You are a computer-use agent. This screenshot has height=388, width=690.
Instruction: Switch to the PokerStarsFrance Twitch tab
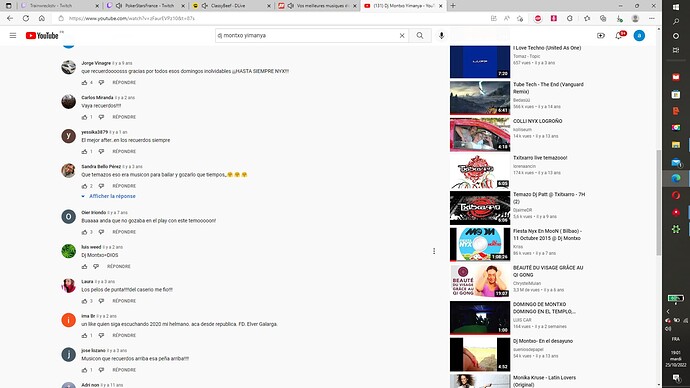[146, 6]
